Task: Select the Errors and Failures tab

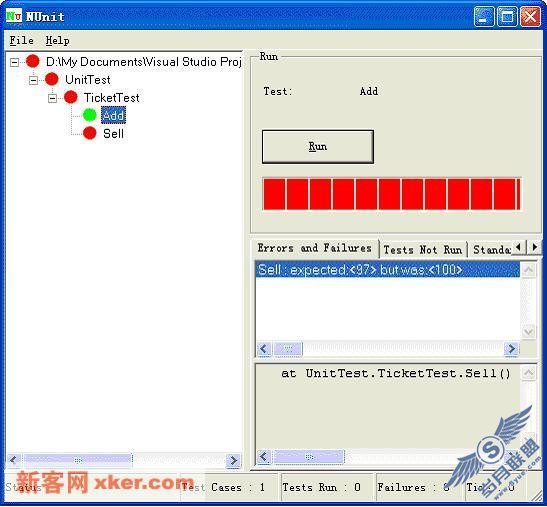Action: (x=315, y=248)
